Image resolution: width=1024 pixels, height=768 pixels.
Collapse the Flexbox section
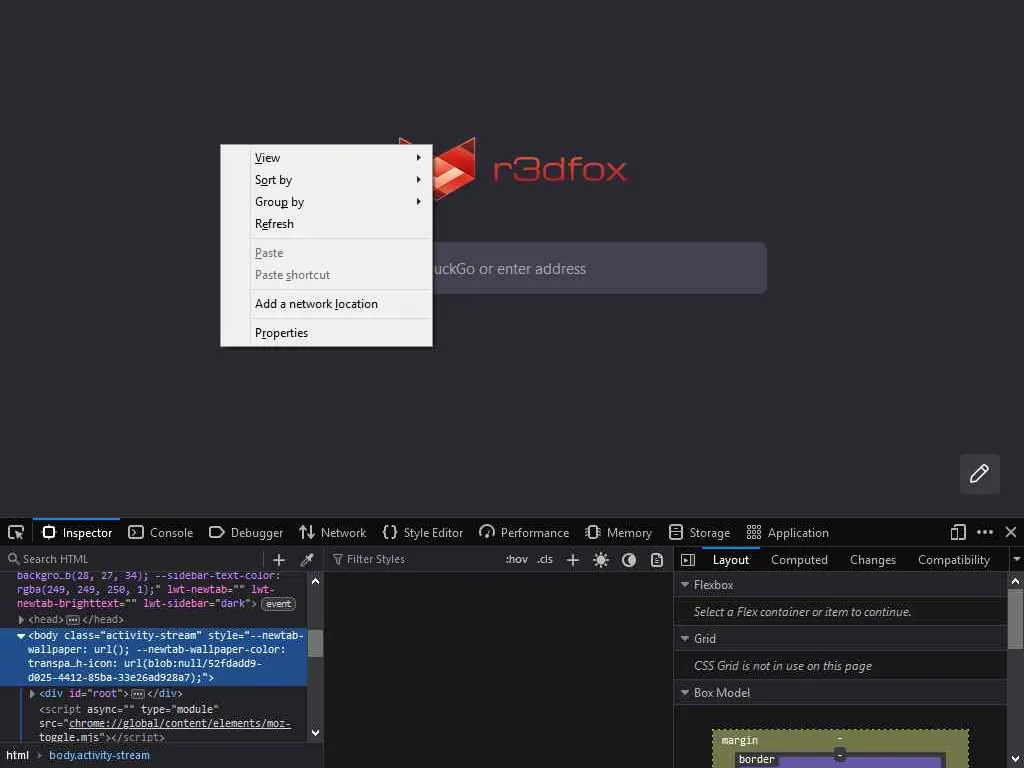tap(685, 585)
